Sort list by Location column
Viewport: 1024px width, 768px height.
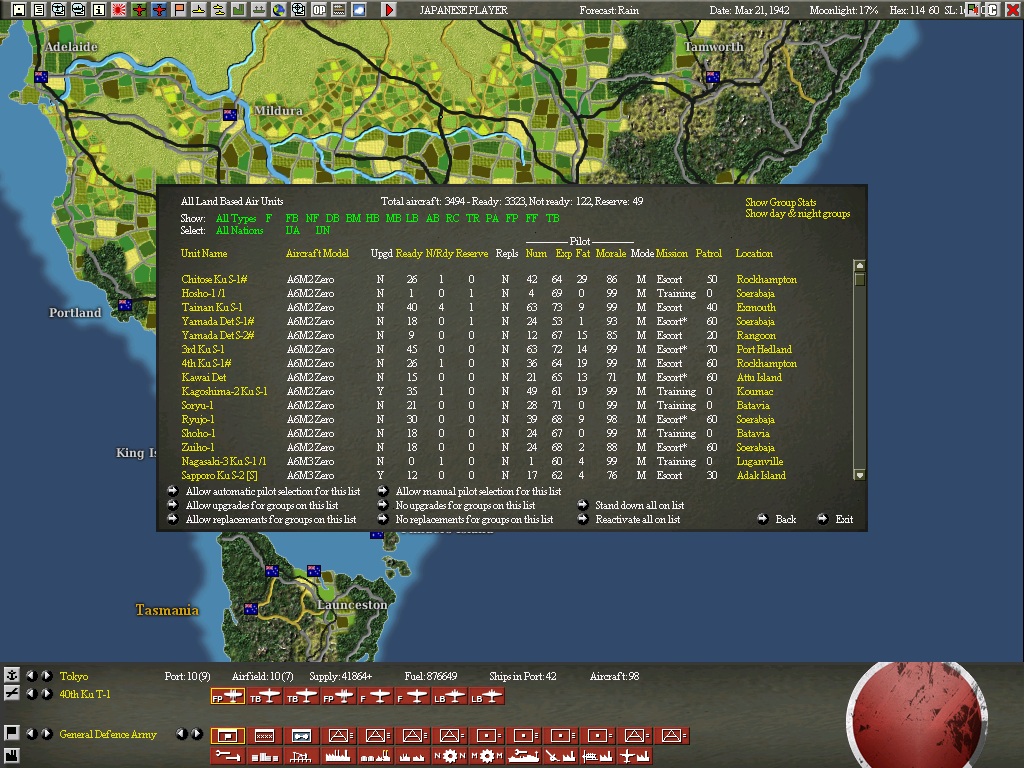(x=754, y=253)
